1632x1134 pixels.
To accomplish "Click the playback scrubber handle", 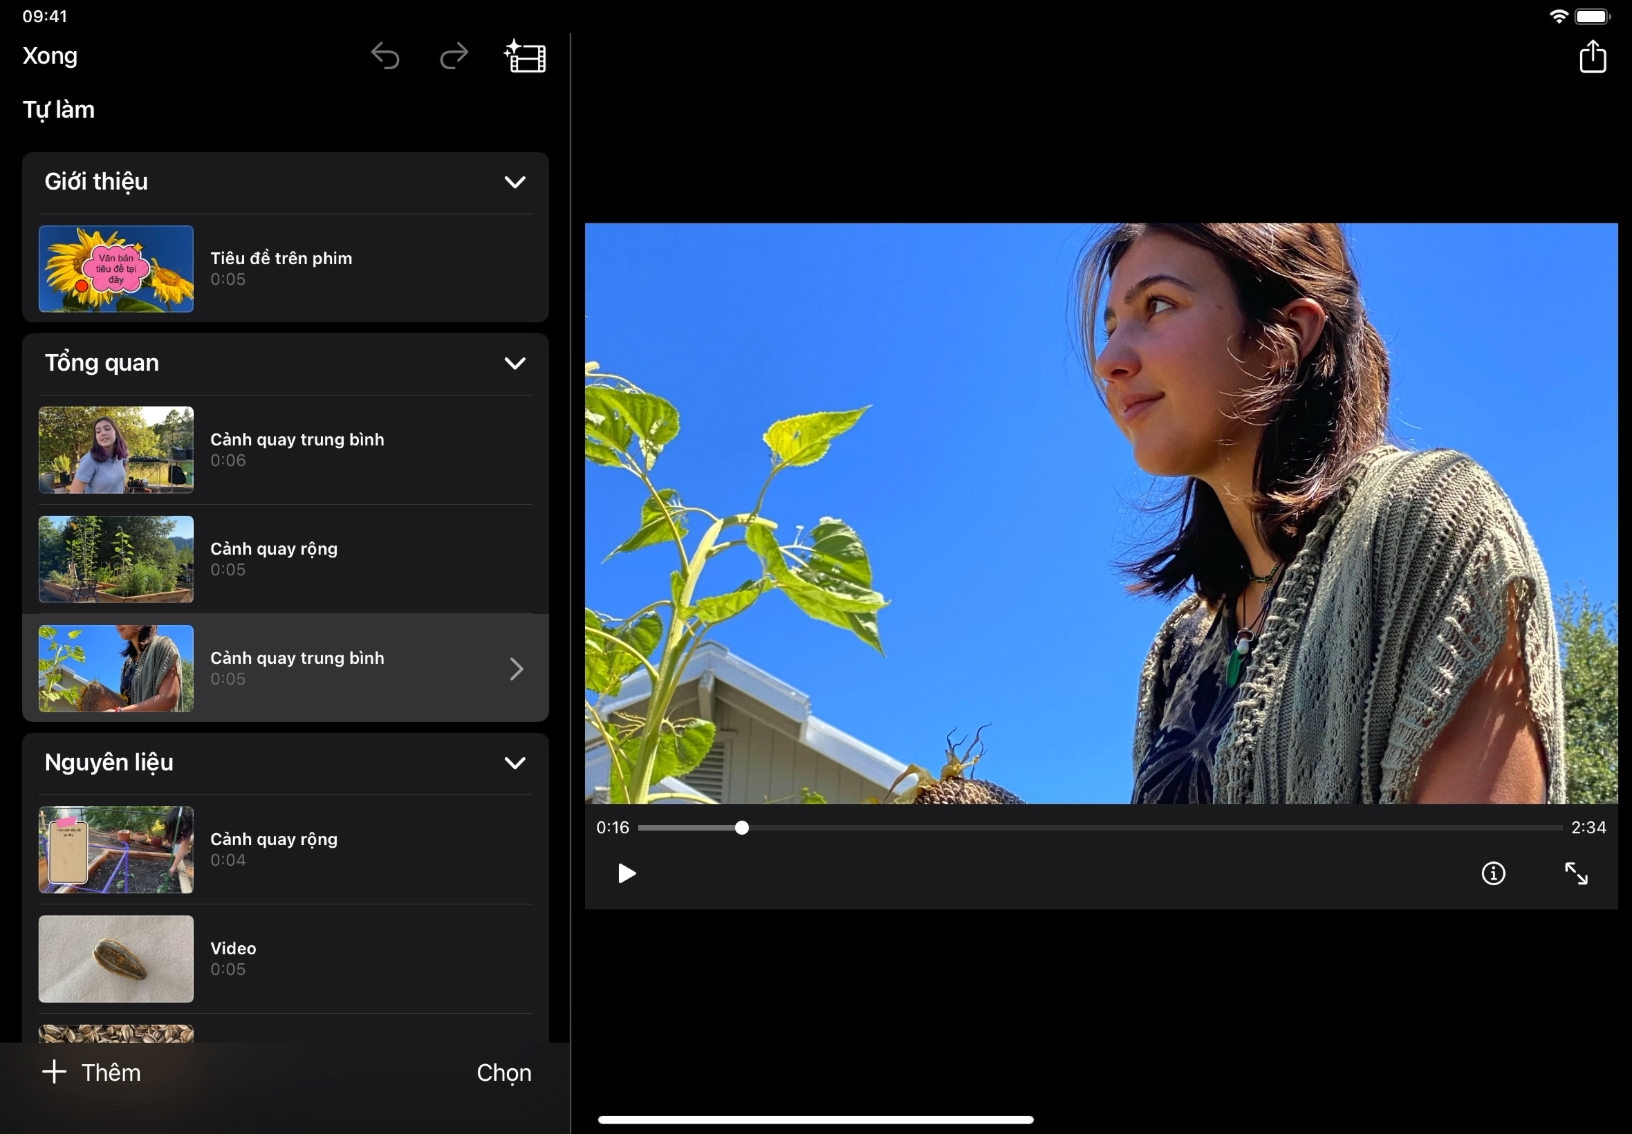I will click(742, 828).
